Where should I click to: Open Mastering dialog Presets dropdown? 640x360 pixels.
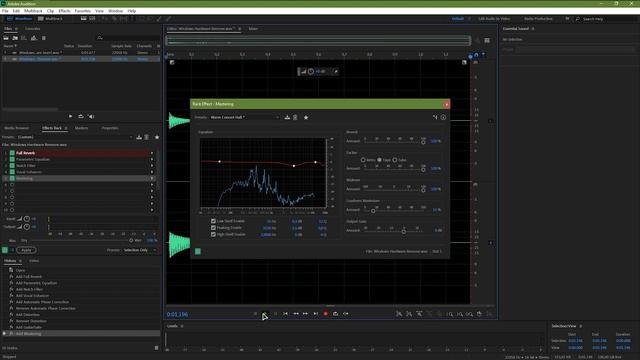244,118
